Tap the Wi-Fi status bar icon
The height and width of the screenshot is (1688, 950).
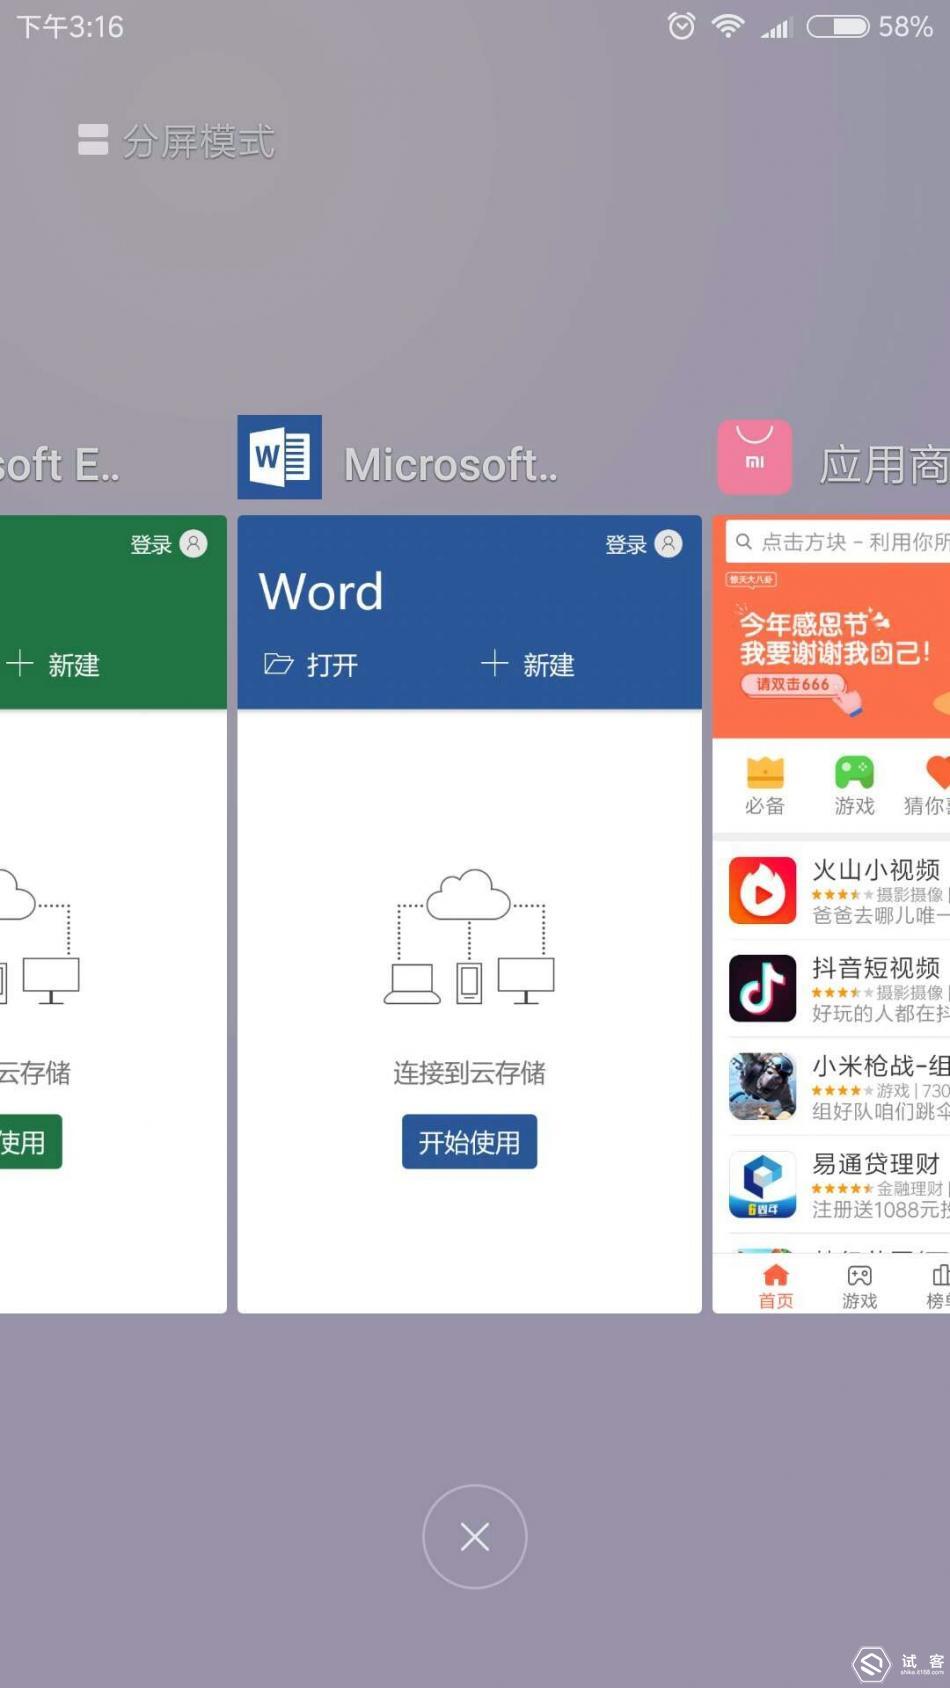(728, 26)
